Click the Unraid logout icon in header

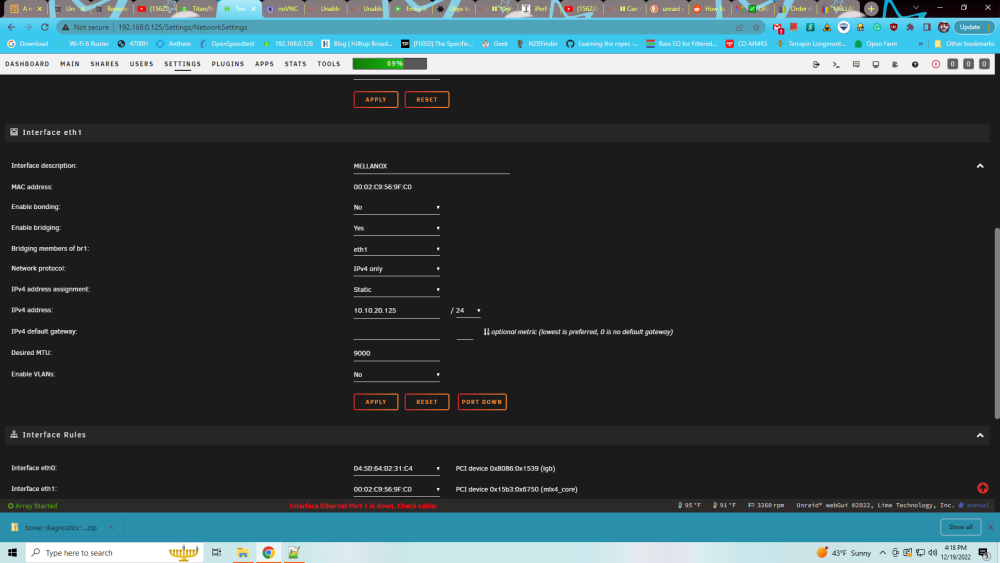coord(816,64)
